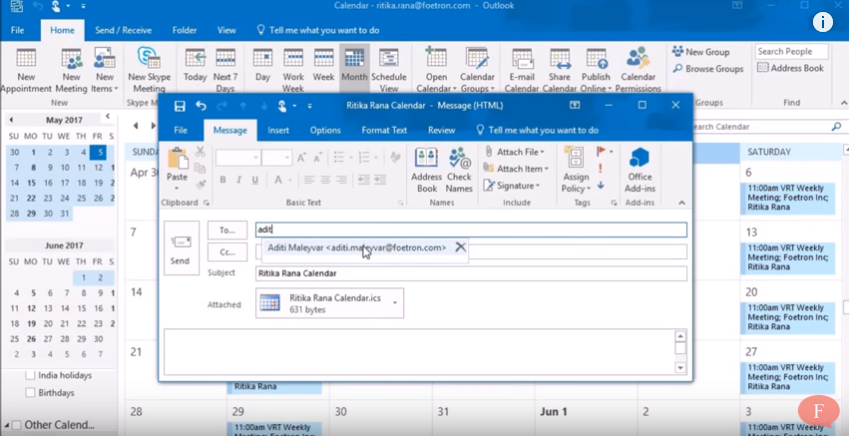Set High Importance with exclamation icon
This screenshot has height=436, width=849.
[600, 168]
